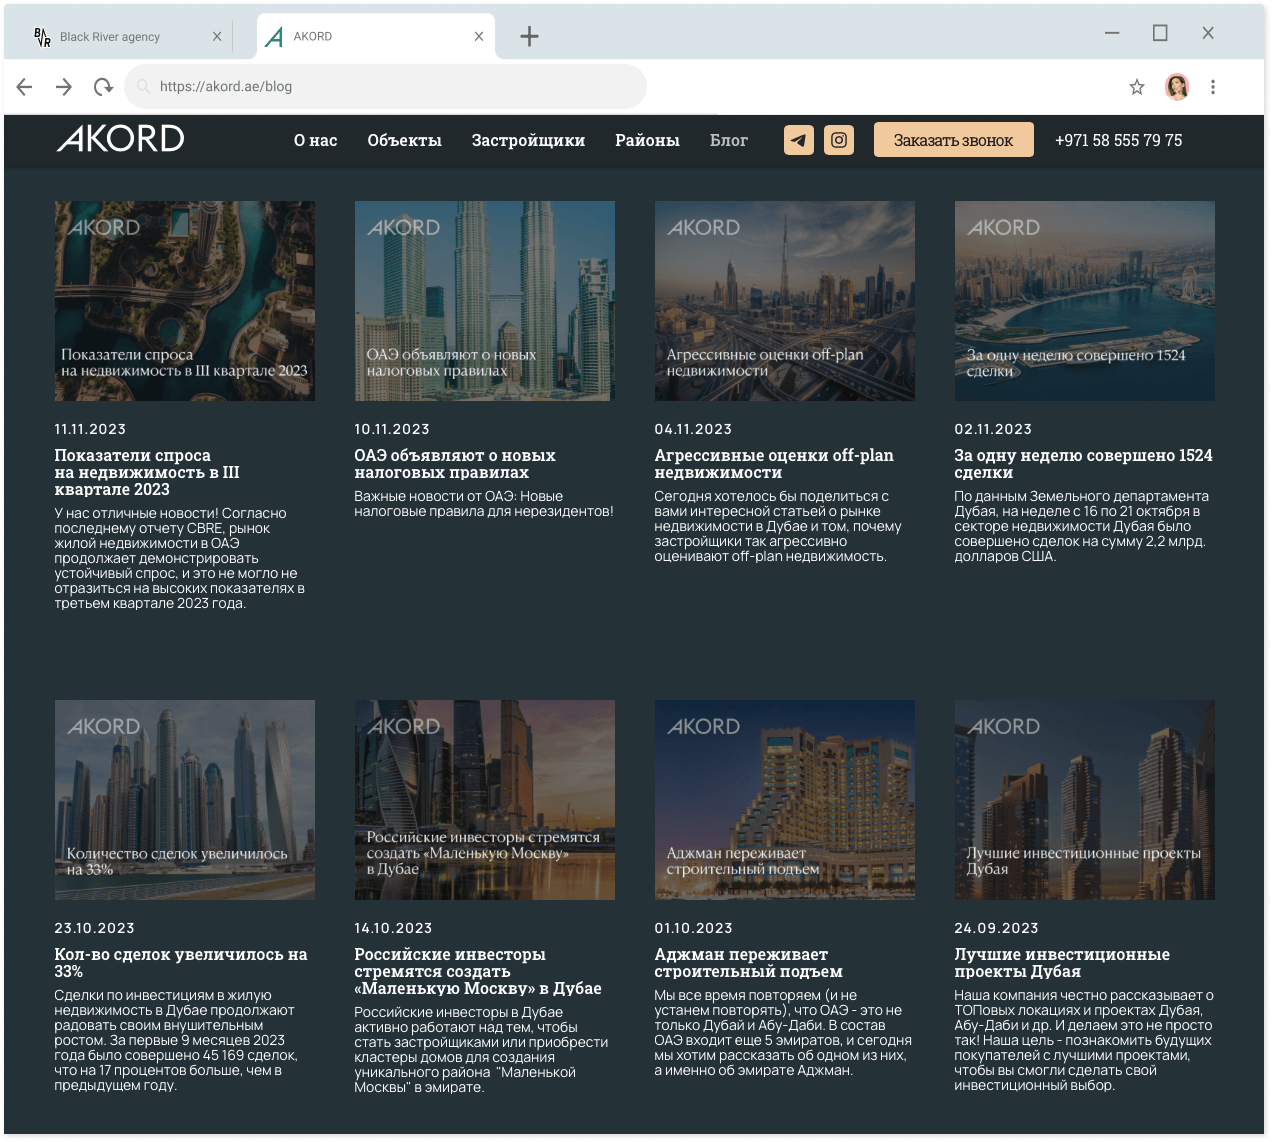The image size is (1272, 1142).
Task: Open article title 'За одну неделю совершено 1524 сделки'
Action: tap(1083, 464)
